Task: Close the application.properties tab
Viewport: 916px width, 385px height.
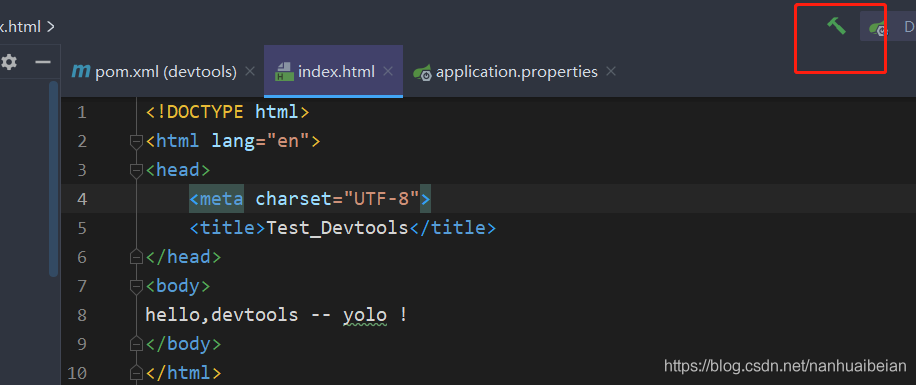Action: click(611, 71)
